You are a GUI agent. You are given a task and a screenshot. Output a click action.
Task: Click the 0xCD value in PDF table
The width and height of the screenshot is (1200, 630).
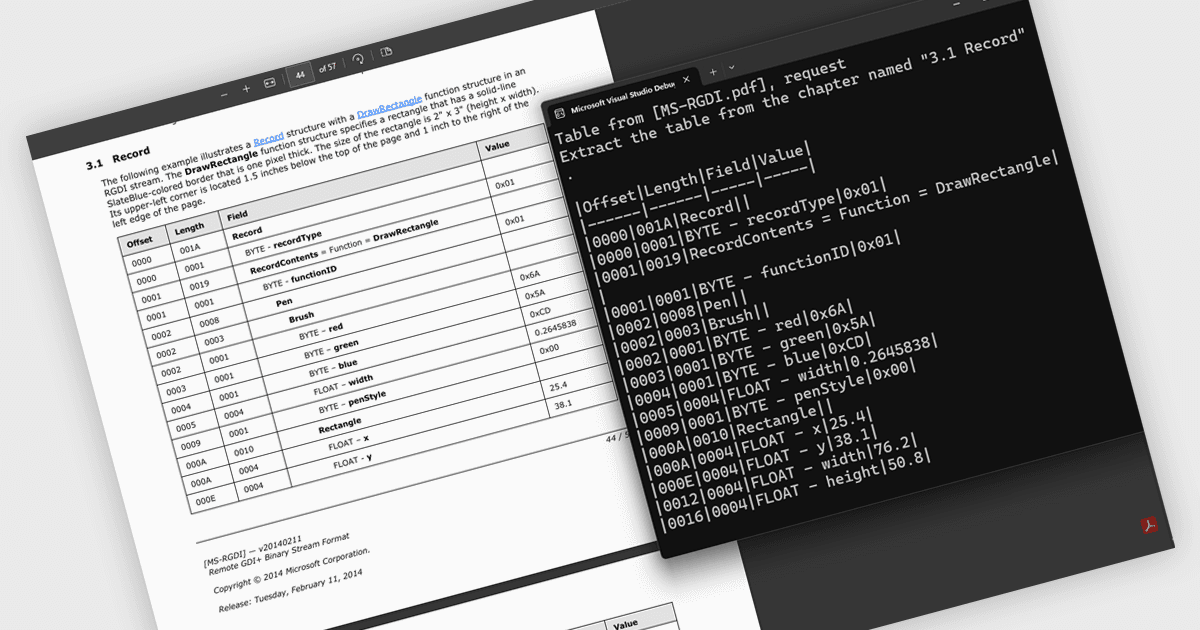[540, 314]
